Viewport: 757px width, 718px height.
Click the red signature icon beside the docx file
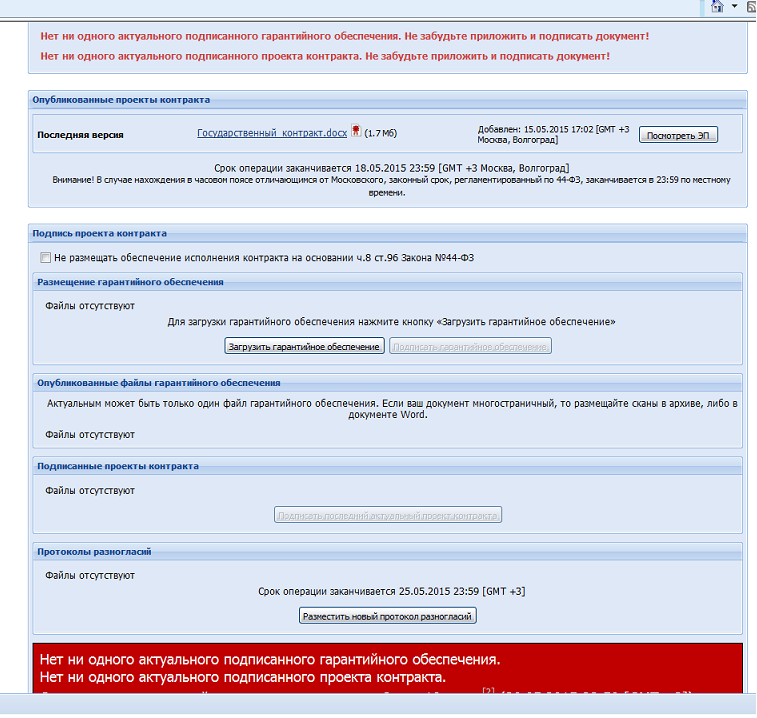(x=355, y=132)
